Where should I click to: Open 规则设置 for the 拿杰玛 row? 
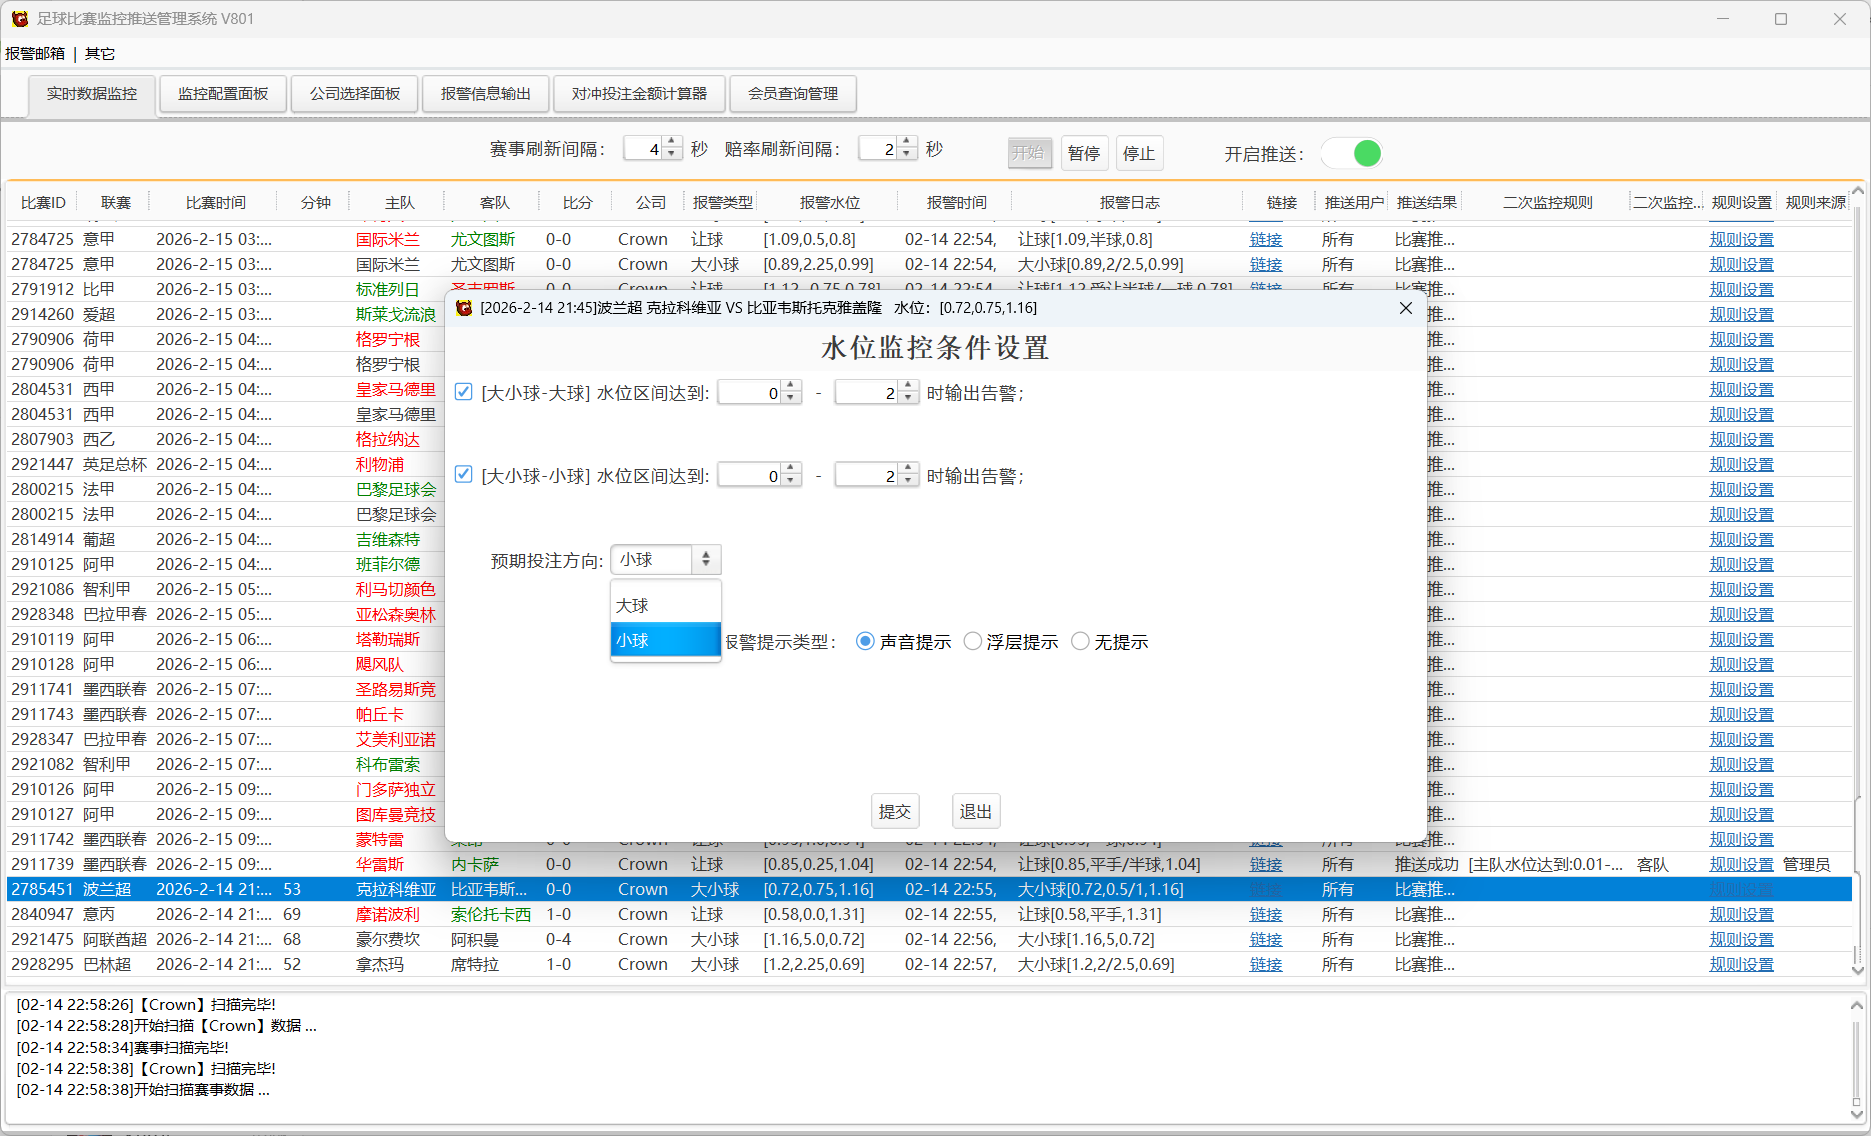pos(1742,965)
